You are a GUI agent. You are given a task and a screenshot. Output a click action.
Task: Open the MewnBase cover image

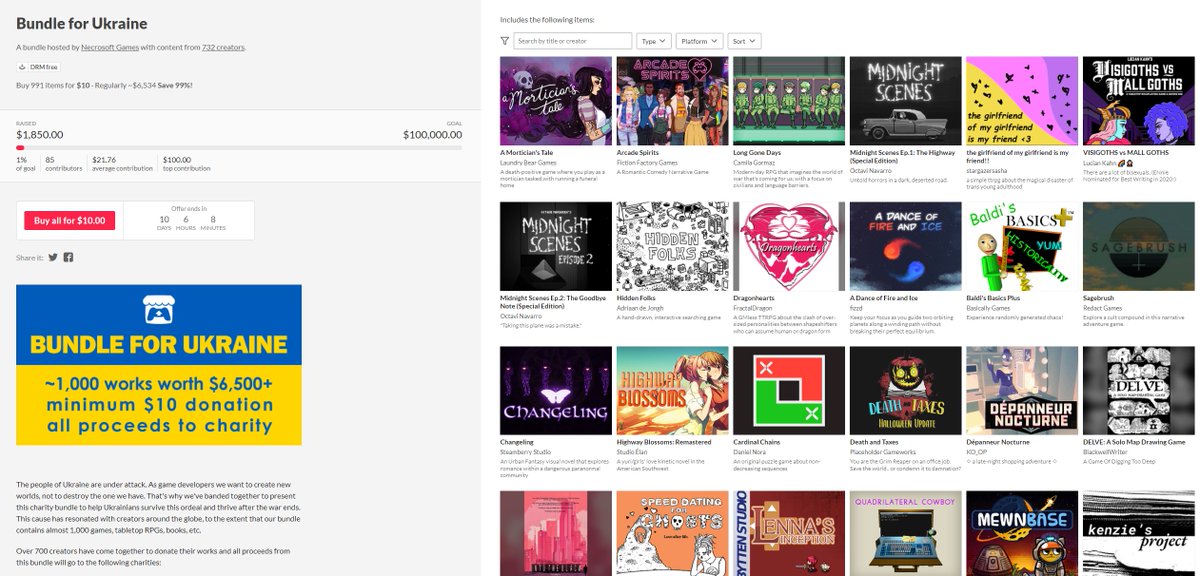tap(1022, 533)
